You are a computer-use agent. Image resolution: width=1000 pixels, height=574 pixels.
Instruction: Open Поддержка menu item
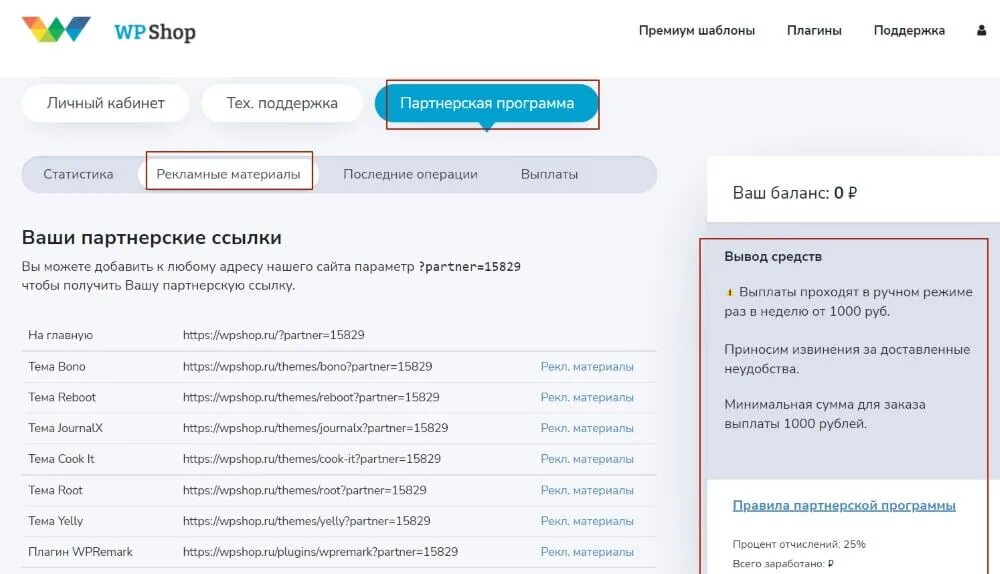[909, 30]
